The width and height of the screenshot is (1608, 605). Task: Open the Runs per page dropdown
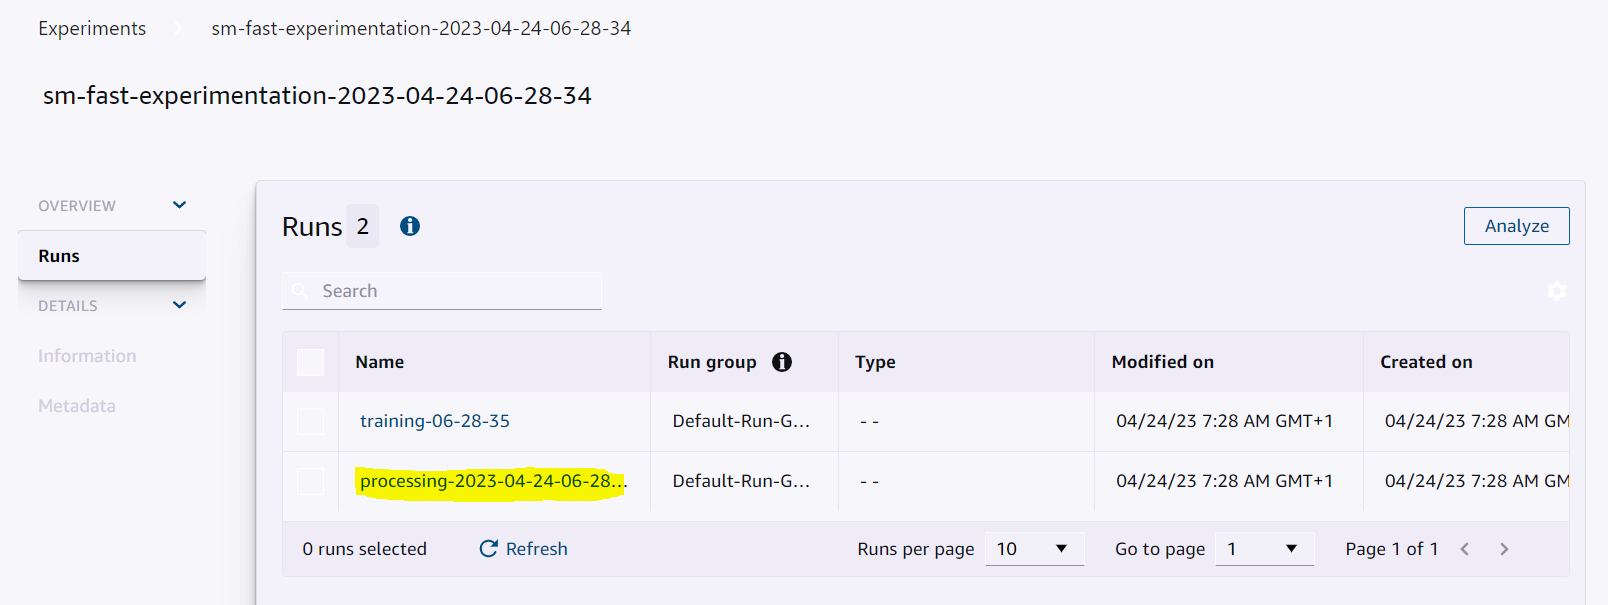click(x=1035, y=548)
